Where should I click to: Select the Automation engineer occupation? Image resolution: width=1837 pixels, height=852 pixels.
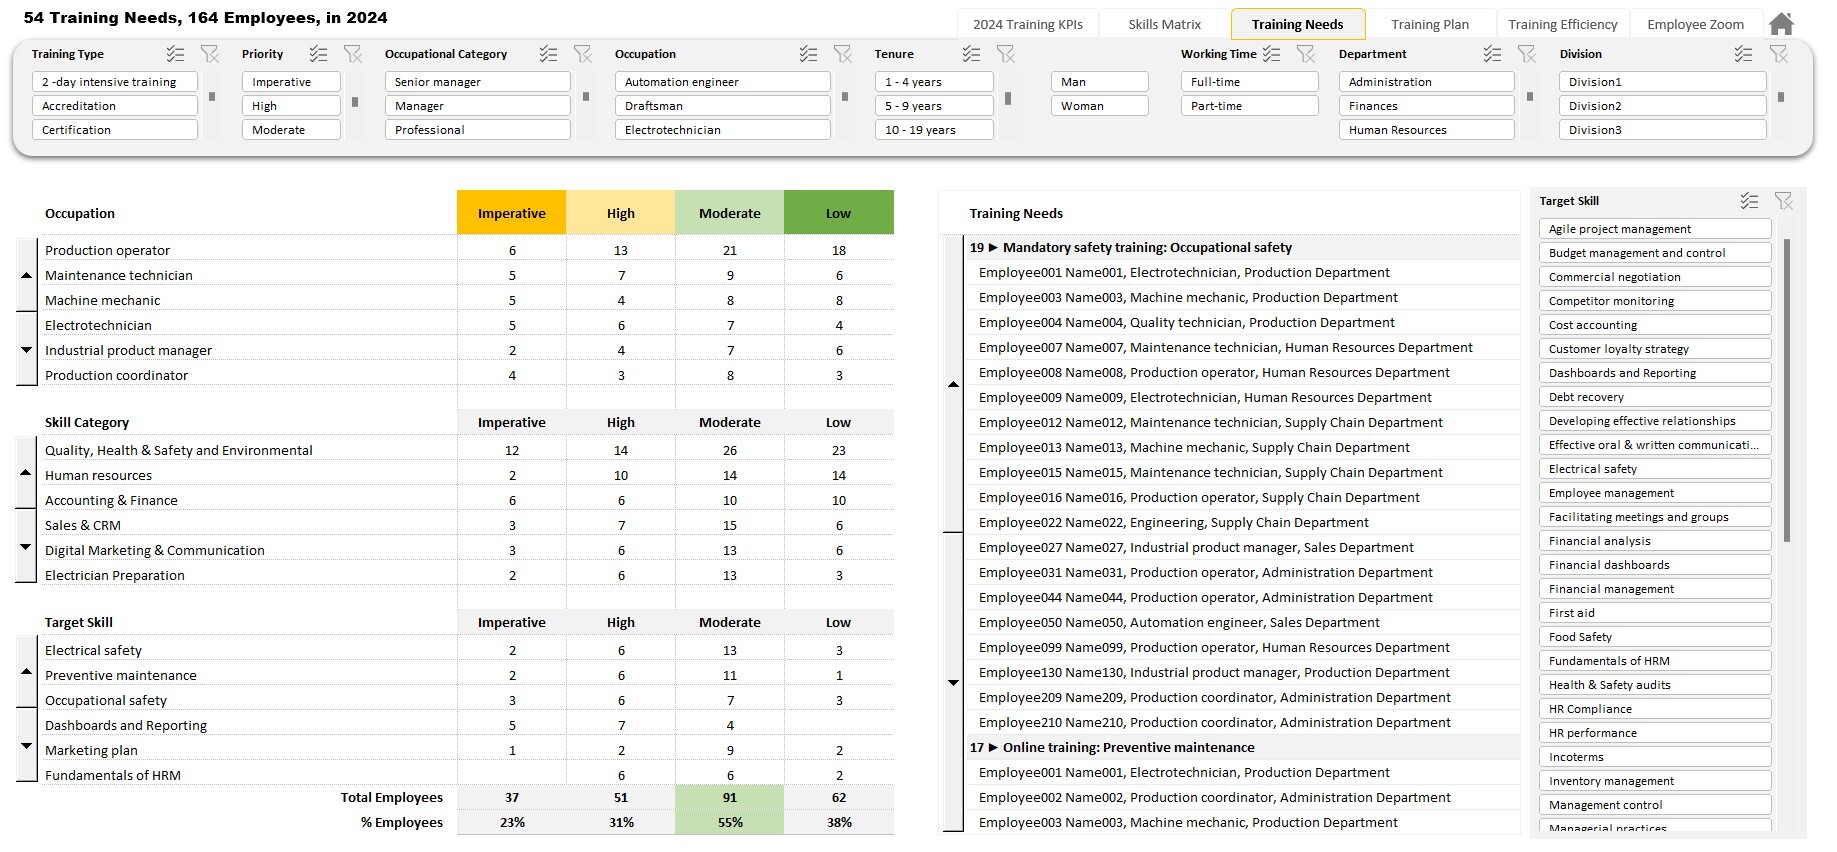(722, 82)
